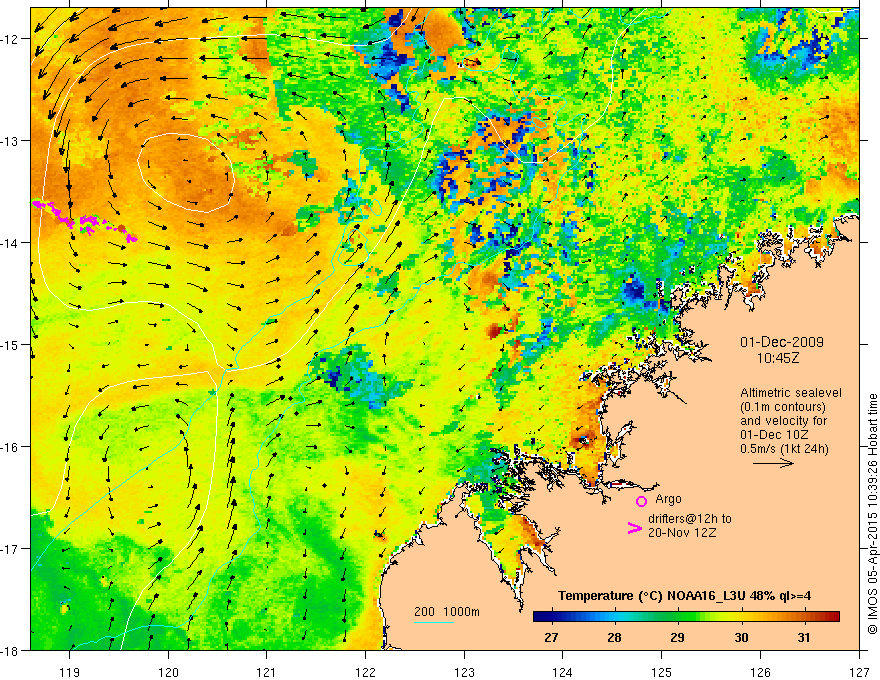The height and width of the screenshot is (680, 880).
Task: Click the longitude axis label 123
Action: tap(464, 672)
